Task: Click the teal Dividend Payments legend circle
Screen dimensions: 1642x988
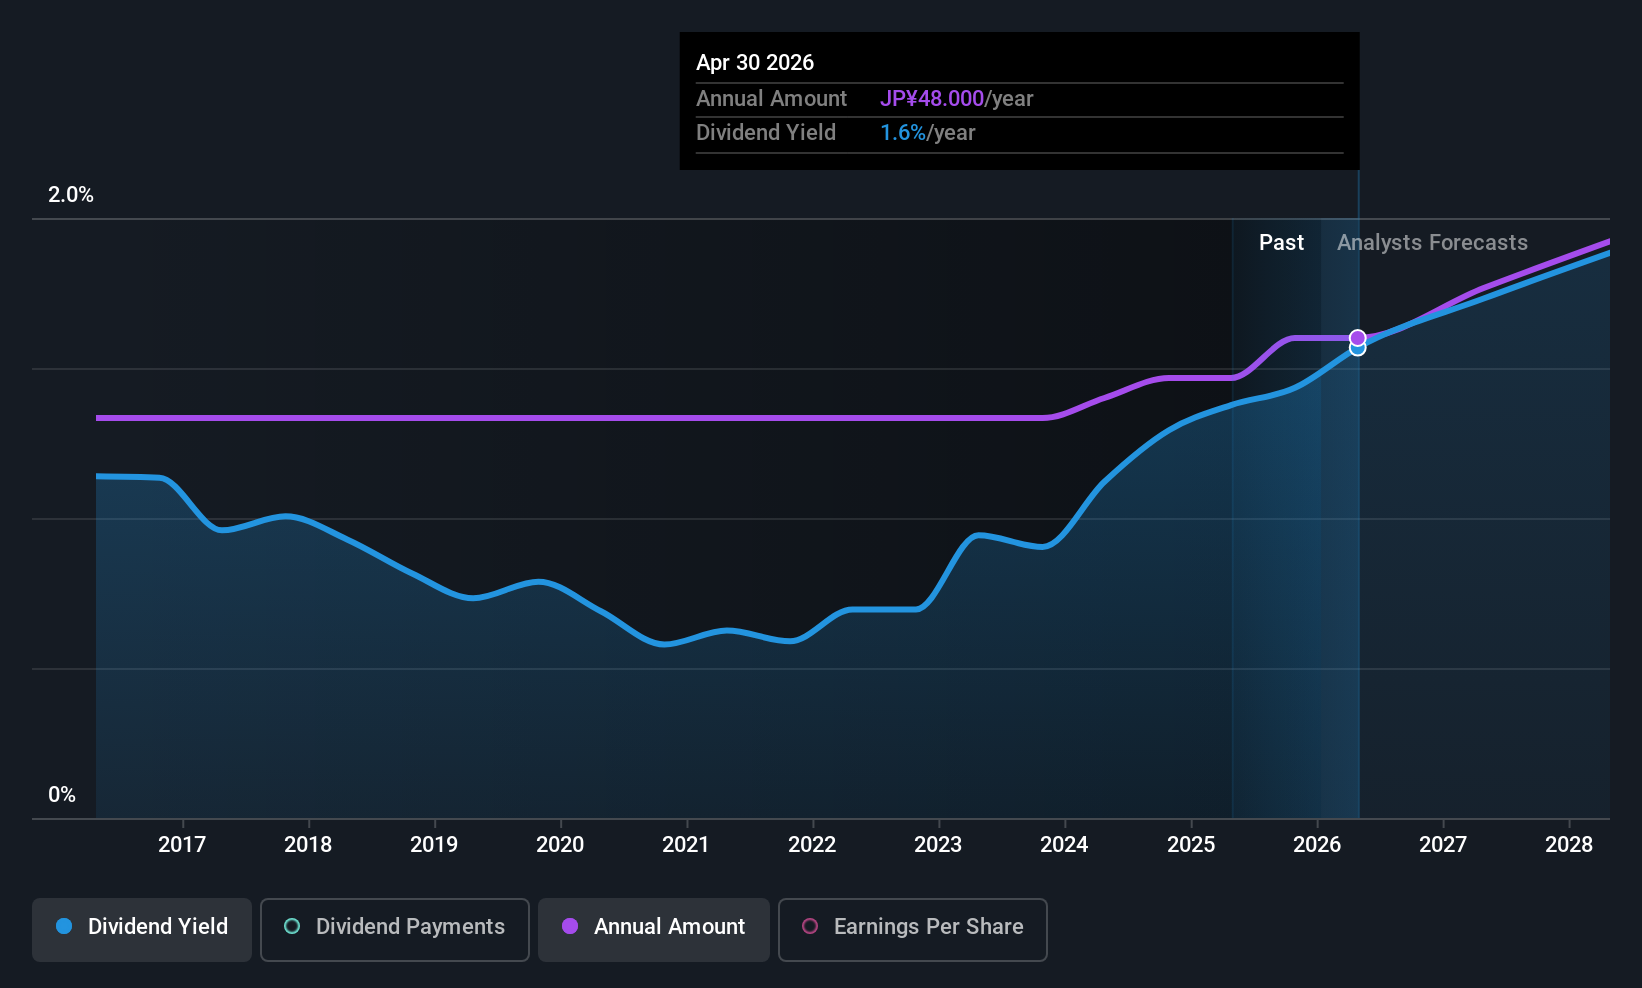Action: [x=292, y=926]
